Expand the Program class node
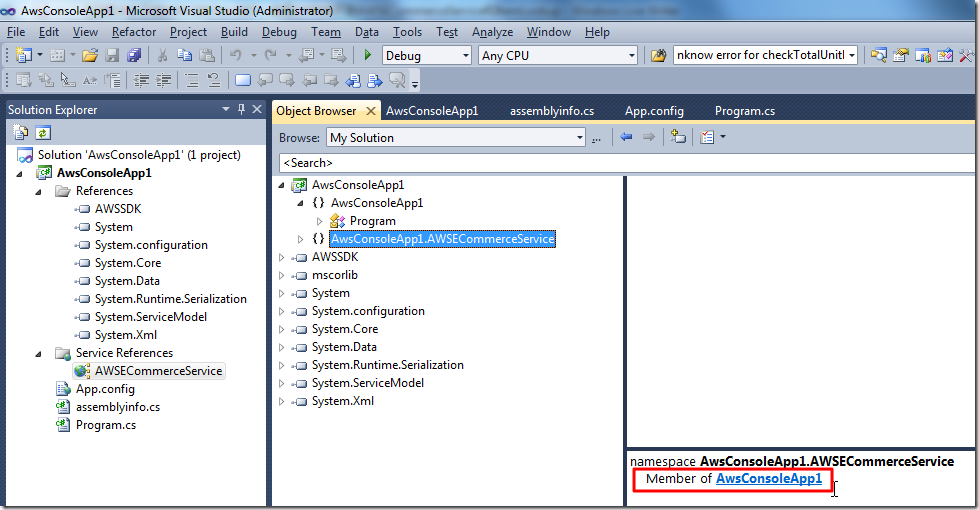979x510 pixels. pyautogui.click(x=319, y=221)
